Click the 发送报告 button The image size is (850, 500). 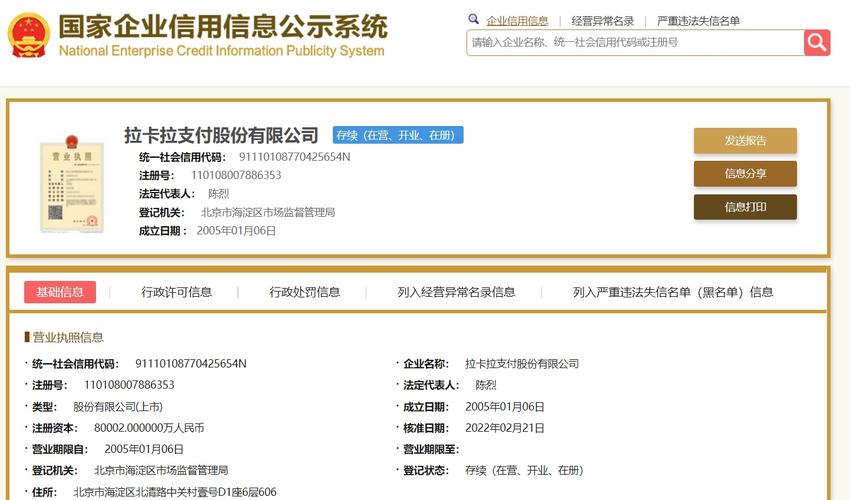point(745,140)
